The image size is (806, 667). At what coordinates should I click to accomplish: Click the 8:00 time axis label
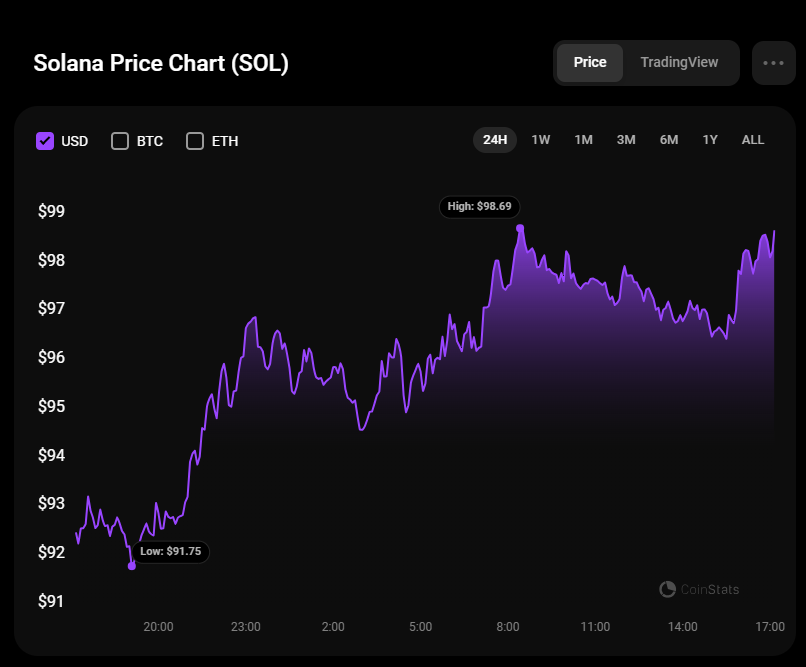508,627
